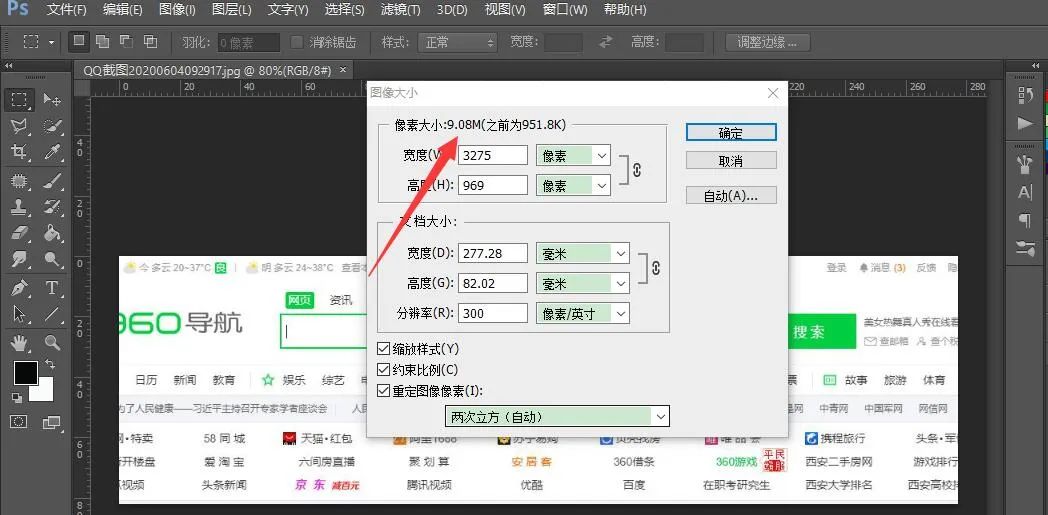The width and height of the screenshot is (1048, 515).
Task: Swap foreground and background colors
Action: click(x=49, y=365)
